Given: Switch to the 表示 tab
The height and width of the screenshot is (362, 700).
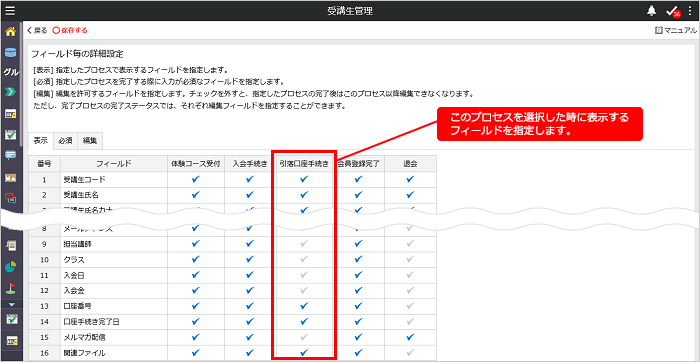Looking at the screenshot, I should pyautogui.click(x=41, y=141).
